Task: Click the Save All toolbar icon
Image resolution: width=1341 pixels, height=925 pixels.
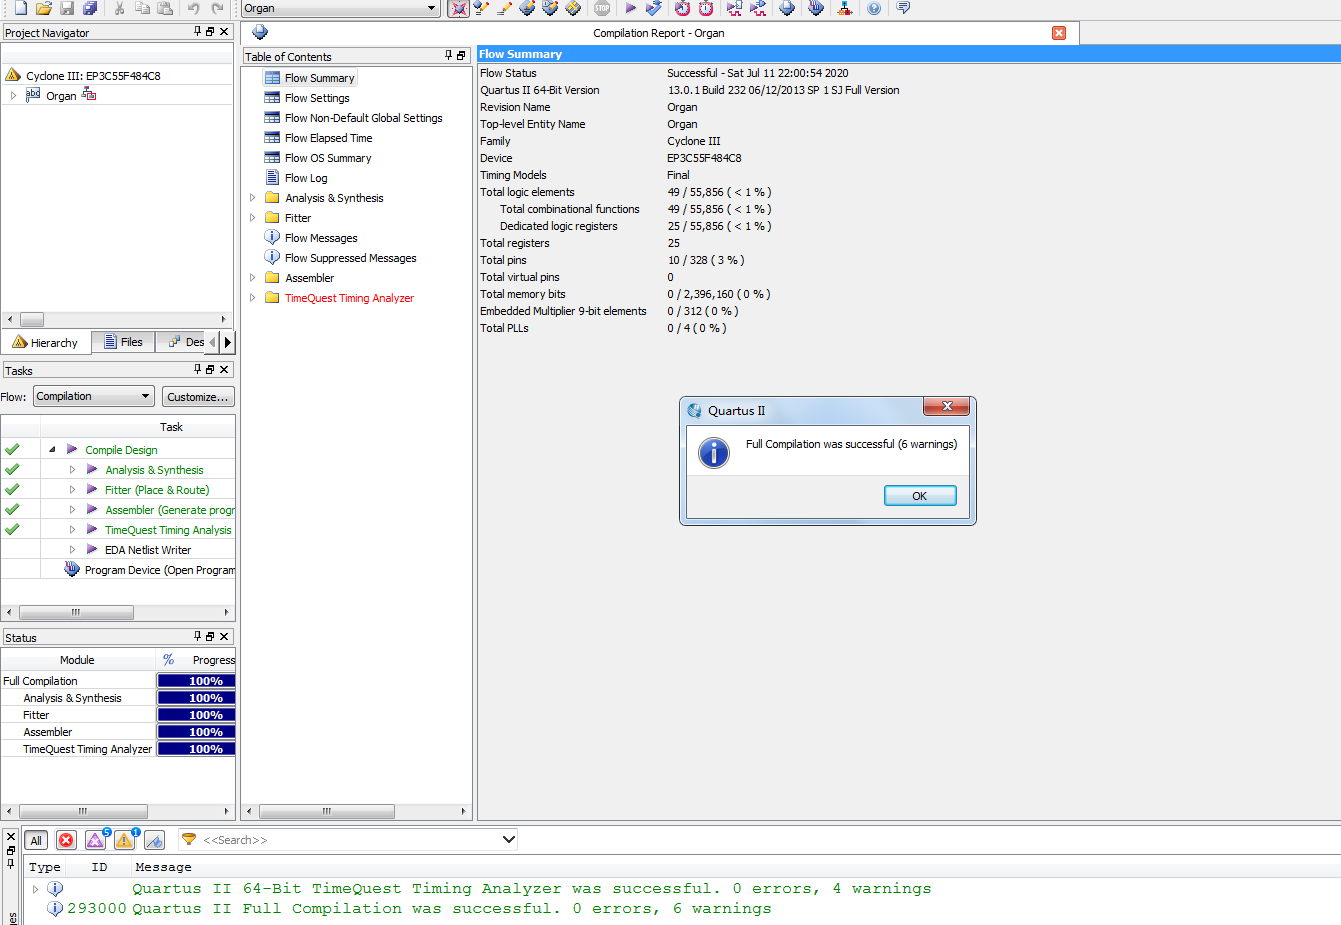Action: [x=90, y=8]
